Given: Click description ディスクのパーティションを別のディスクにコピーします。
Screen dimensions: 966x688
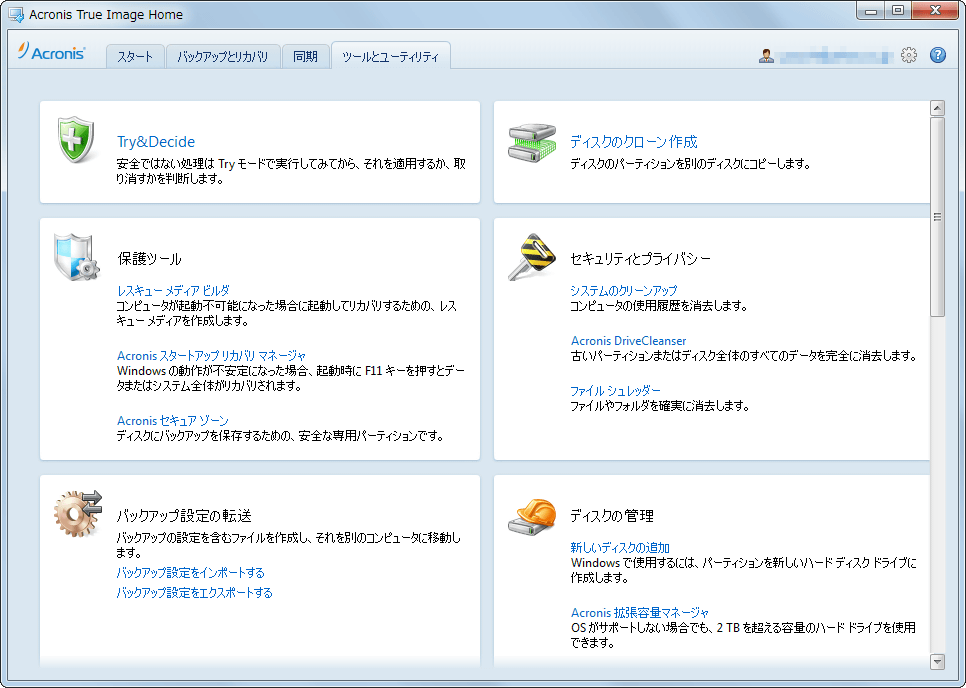Looking at the screenshot, I should [x=690, y=164].
